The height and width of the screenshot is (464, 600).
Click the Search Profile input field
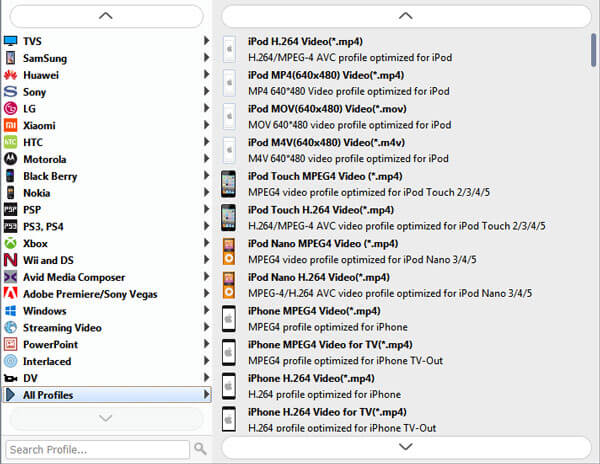[98, 449]
